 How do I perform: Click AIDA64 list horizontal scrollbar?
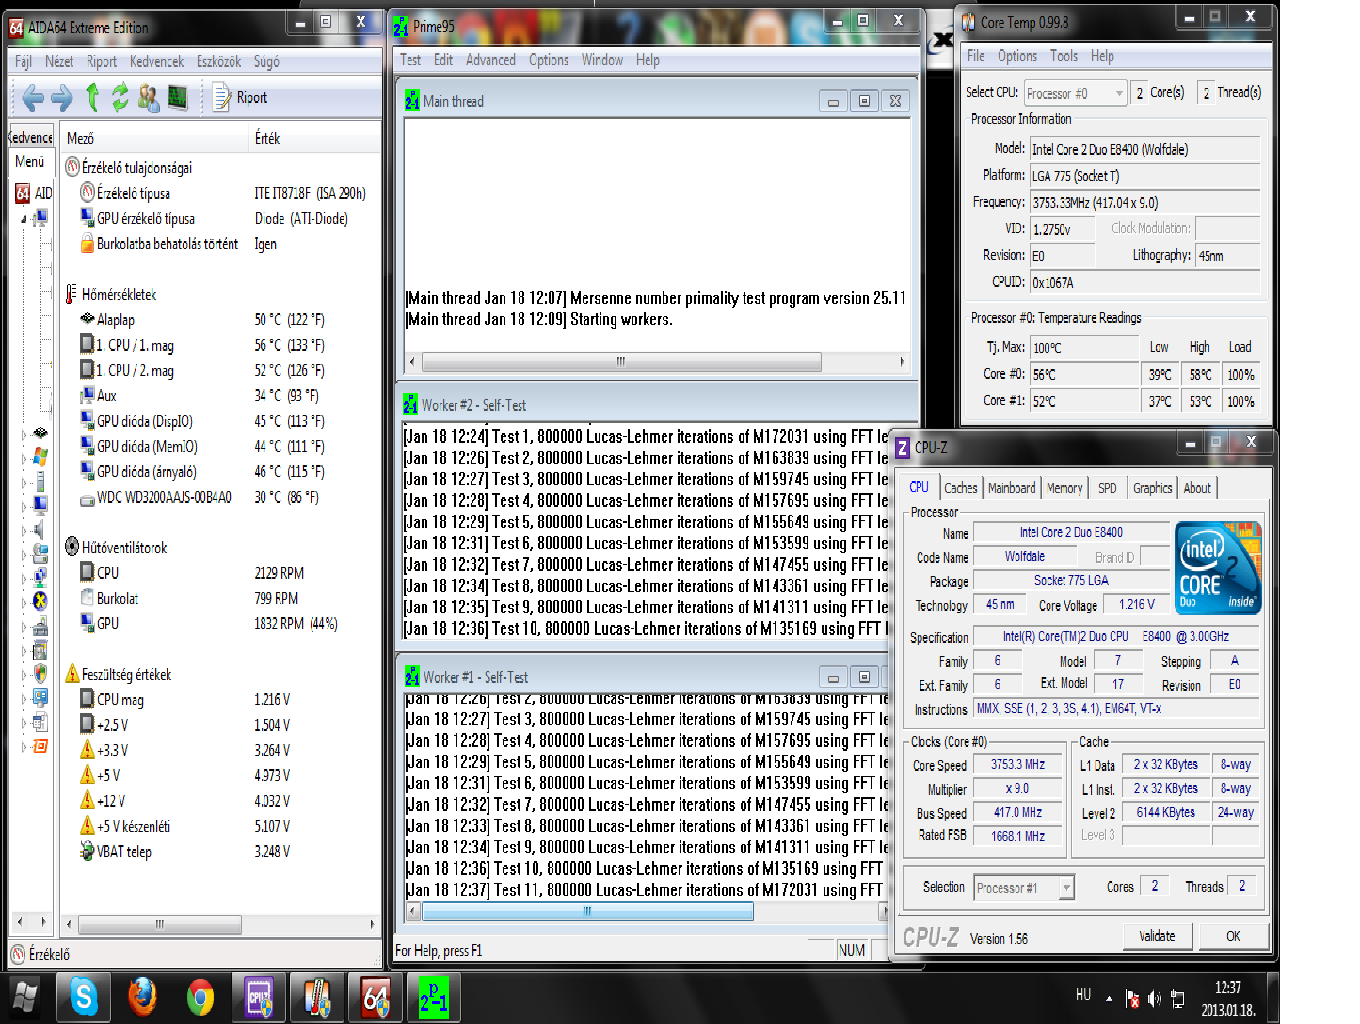coord(220,924)
